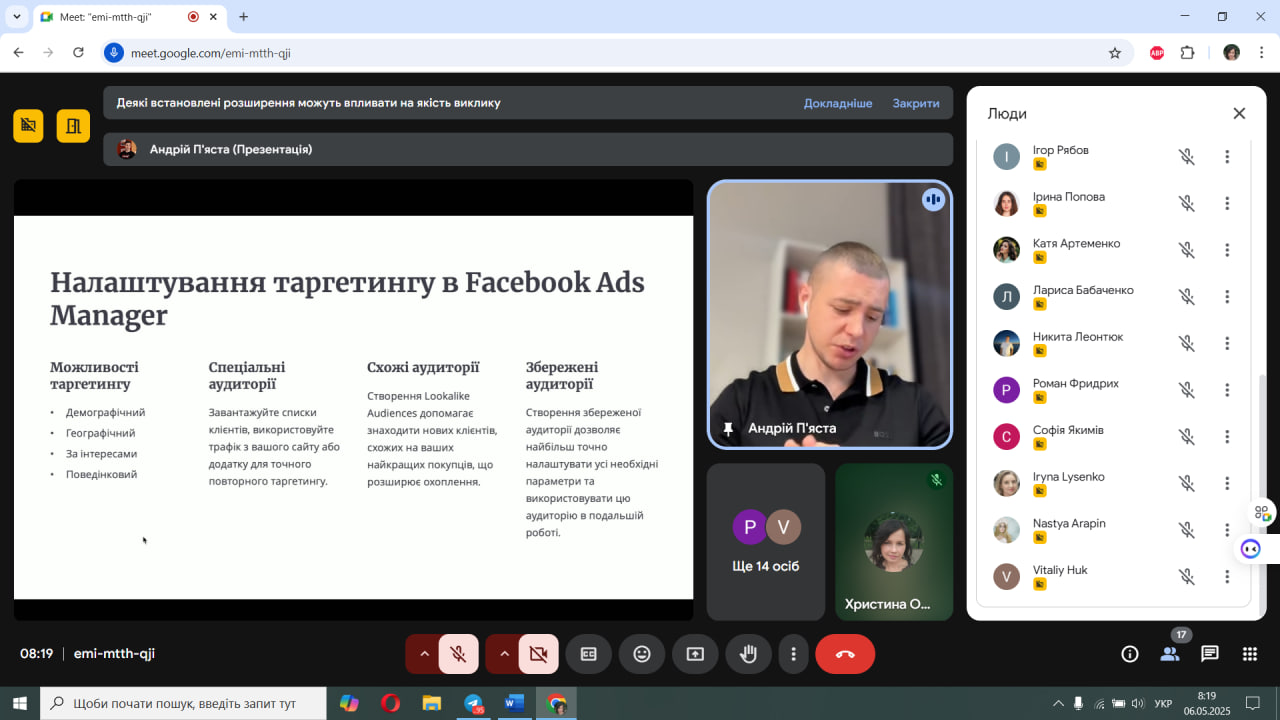This screenshot has width=1280, height=720.
Task: Dismiss banner with Закрити button
Action: tap(916, 103)
